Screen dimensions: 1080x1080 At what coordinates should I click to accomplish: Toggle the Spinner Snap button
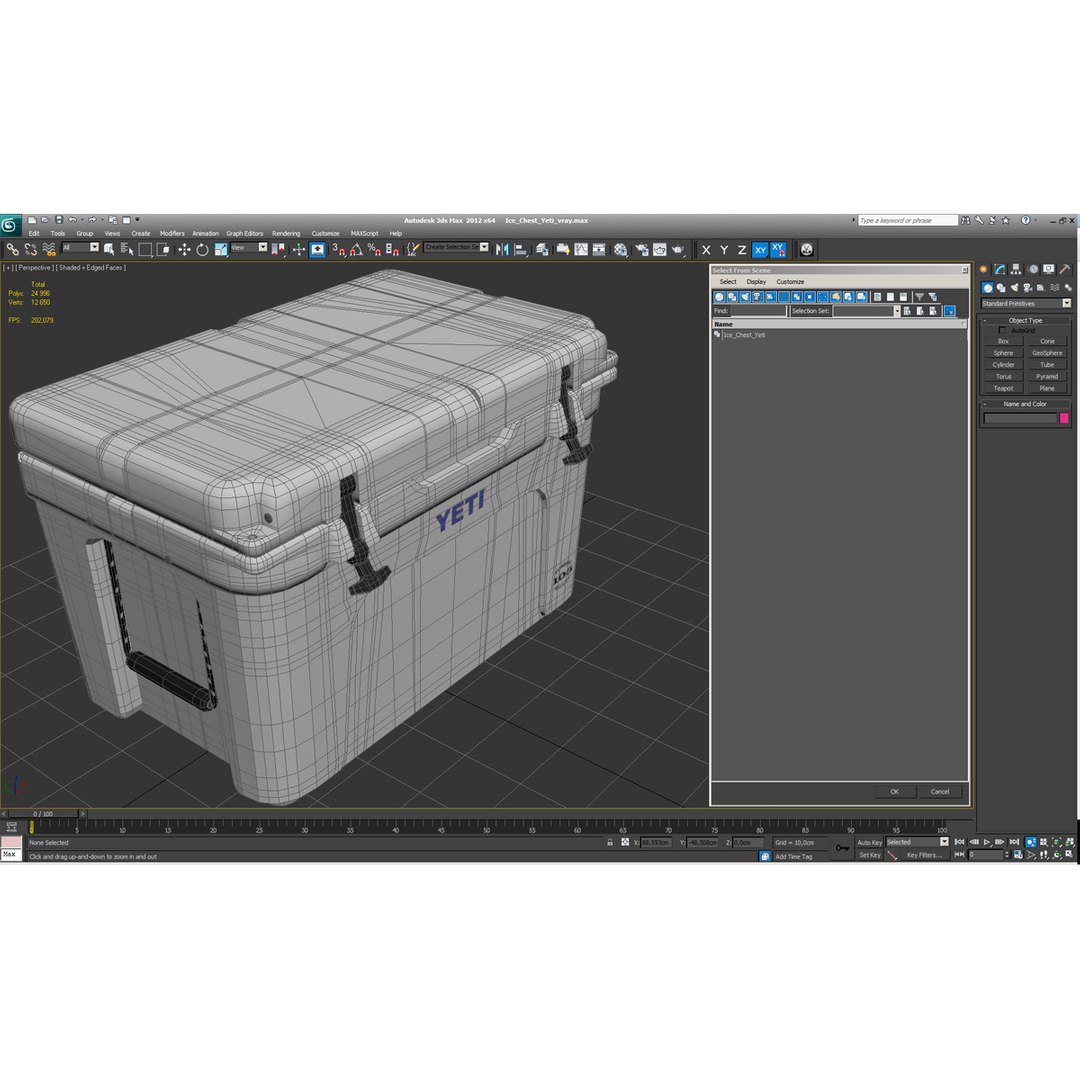tap(392, 249)
